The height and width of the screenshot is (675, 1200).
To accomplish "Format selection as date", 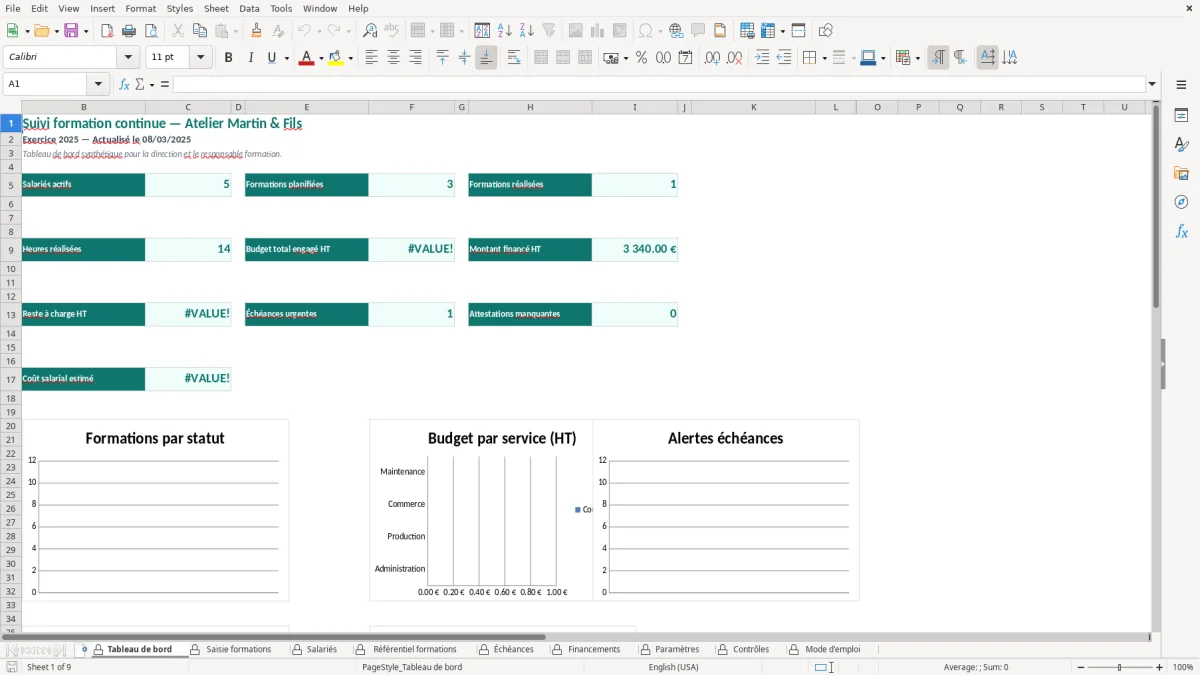I will click(685, 58).
